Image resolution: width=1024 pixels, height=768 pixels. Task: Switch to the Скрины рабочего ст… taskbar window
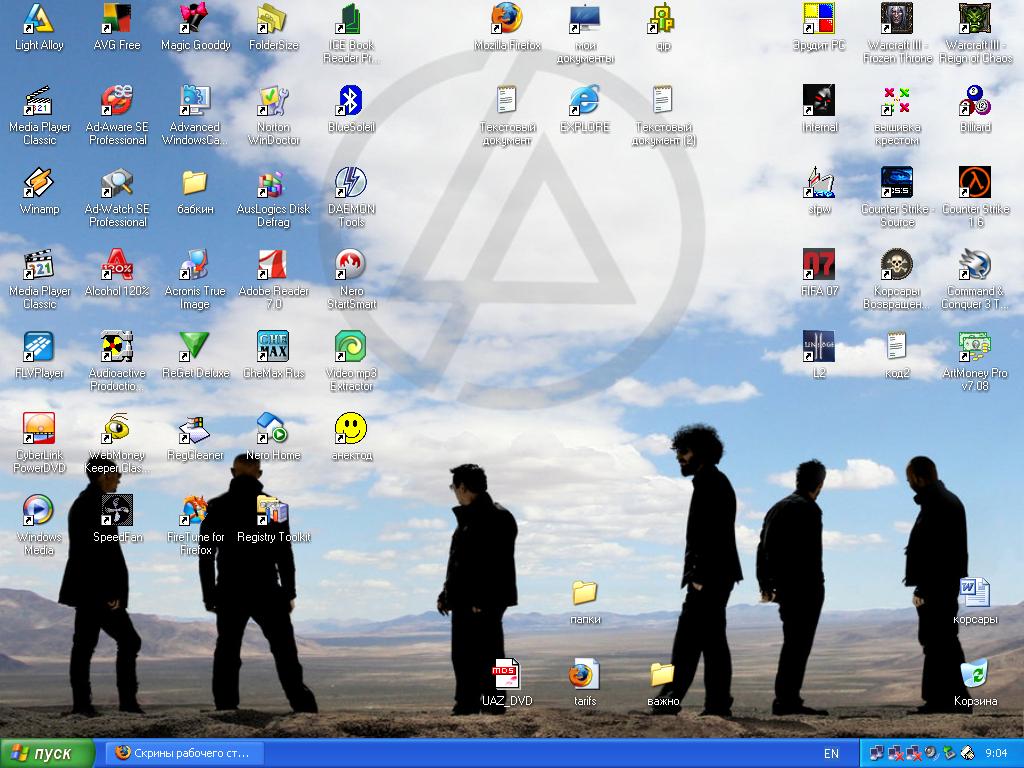point(187,754)
